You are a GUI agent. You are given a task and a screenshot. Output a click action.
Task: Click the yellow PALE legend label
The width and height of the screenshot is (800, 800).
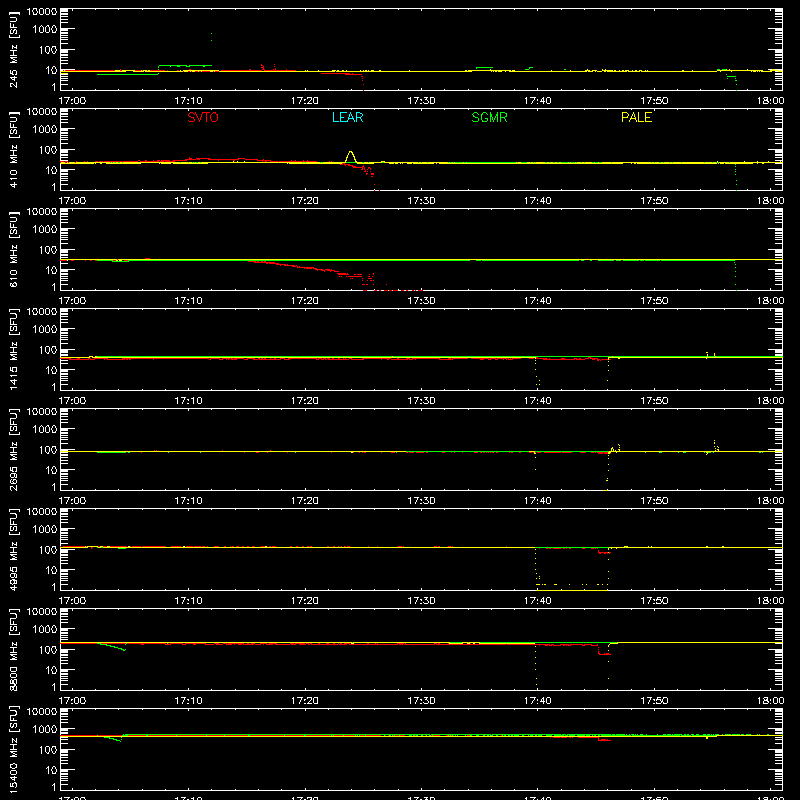[x=636, y=117]
